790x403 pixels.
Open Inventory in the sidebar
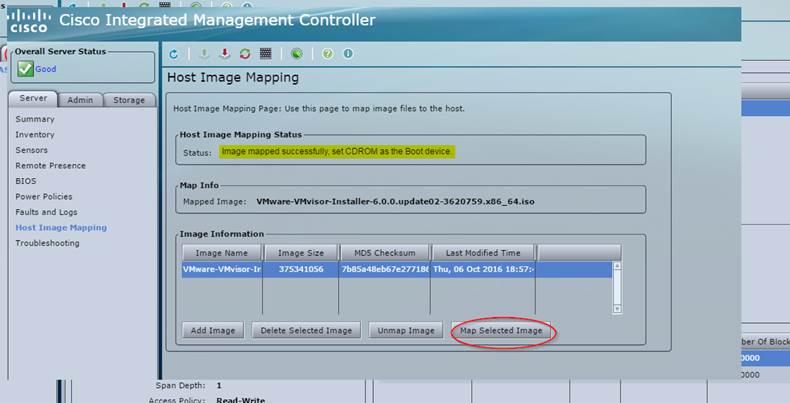tap(35, 135)
